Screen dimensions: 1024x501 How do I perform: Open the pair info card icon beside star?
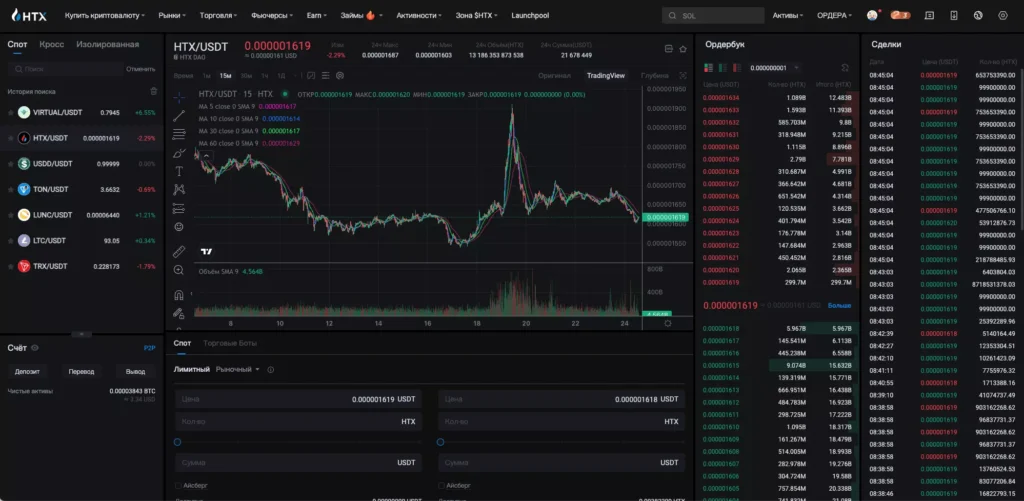coord(668,48)
